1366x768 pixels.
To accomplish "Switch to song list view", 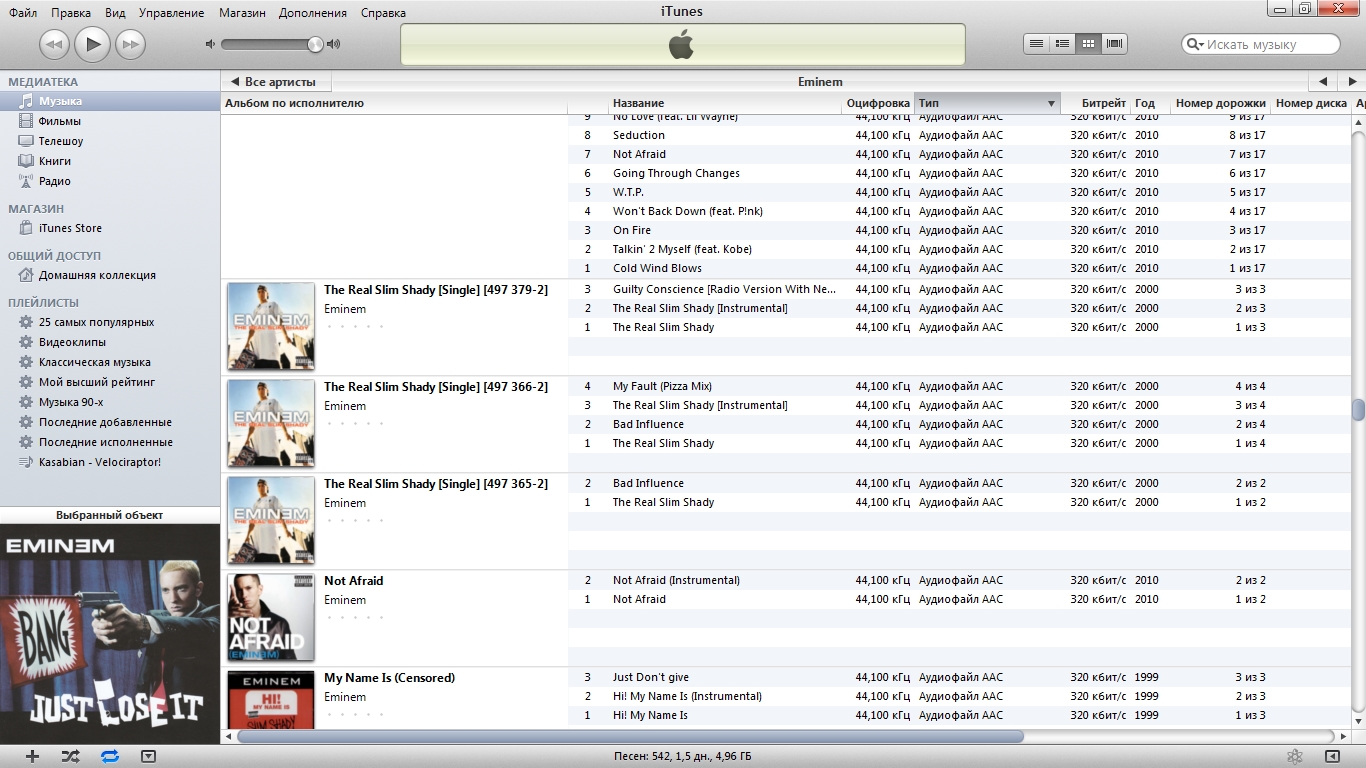I will pos(1037,44).
